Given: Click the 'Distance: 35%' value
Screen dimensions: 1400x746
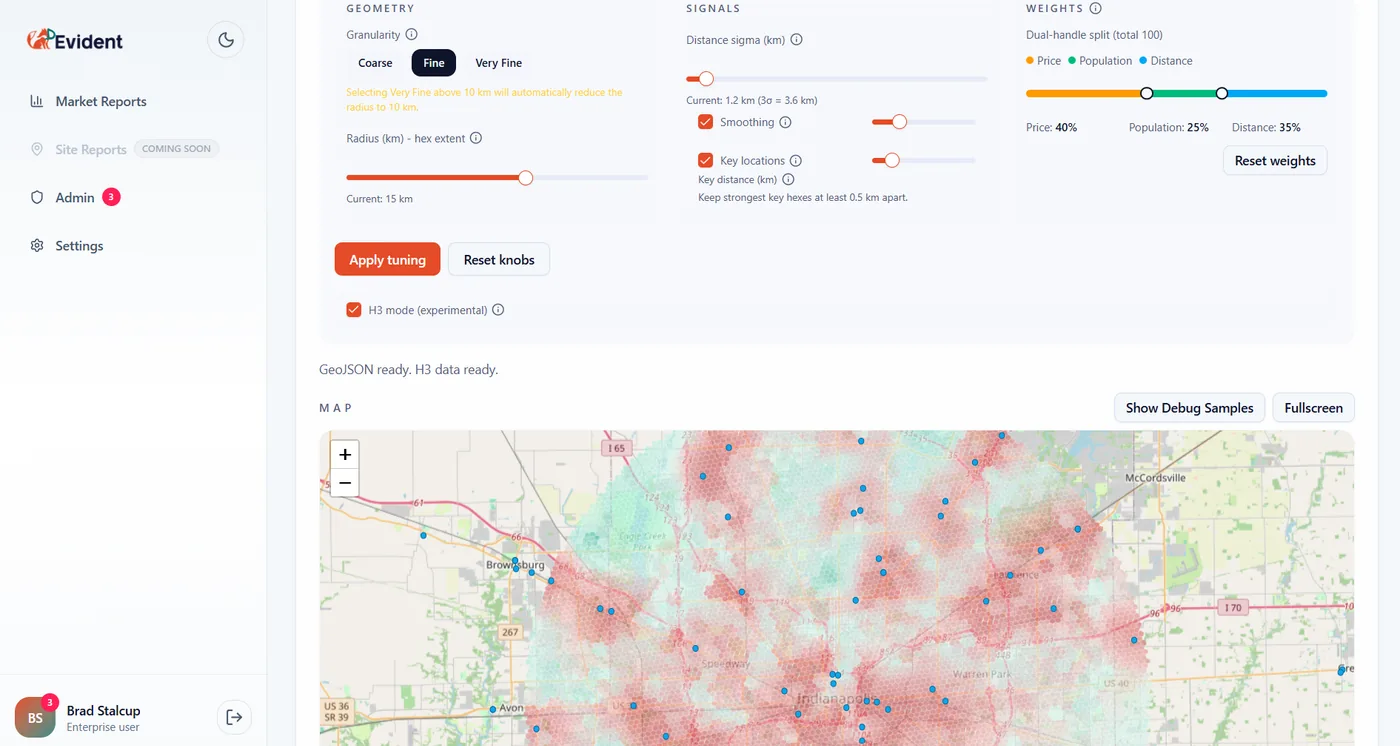Looking at the screenshot, I should (1266, 128).
